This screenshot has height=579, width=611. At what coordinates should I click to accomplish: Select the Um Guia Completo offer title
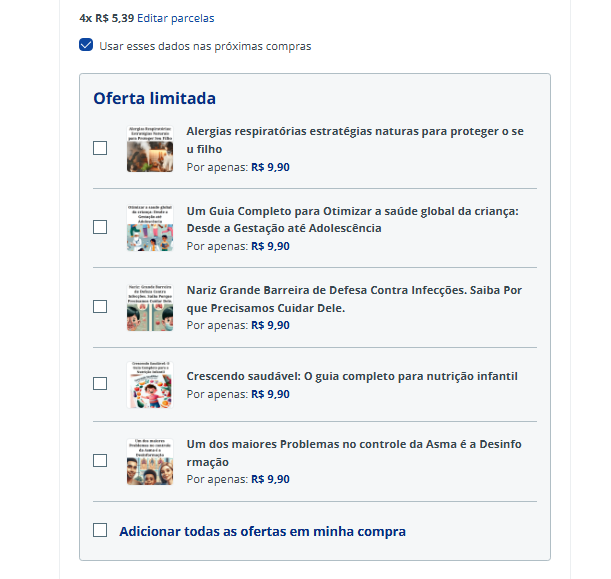click(x=353, y=219)
